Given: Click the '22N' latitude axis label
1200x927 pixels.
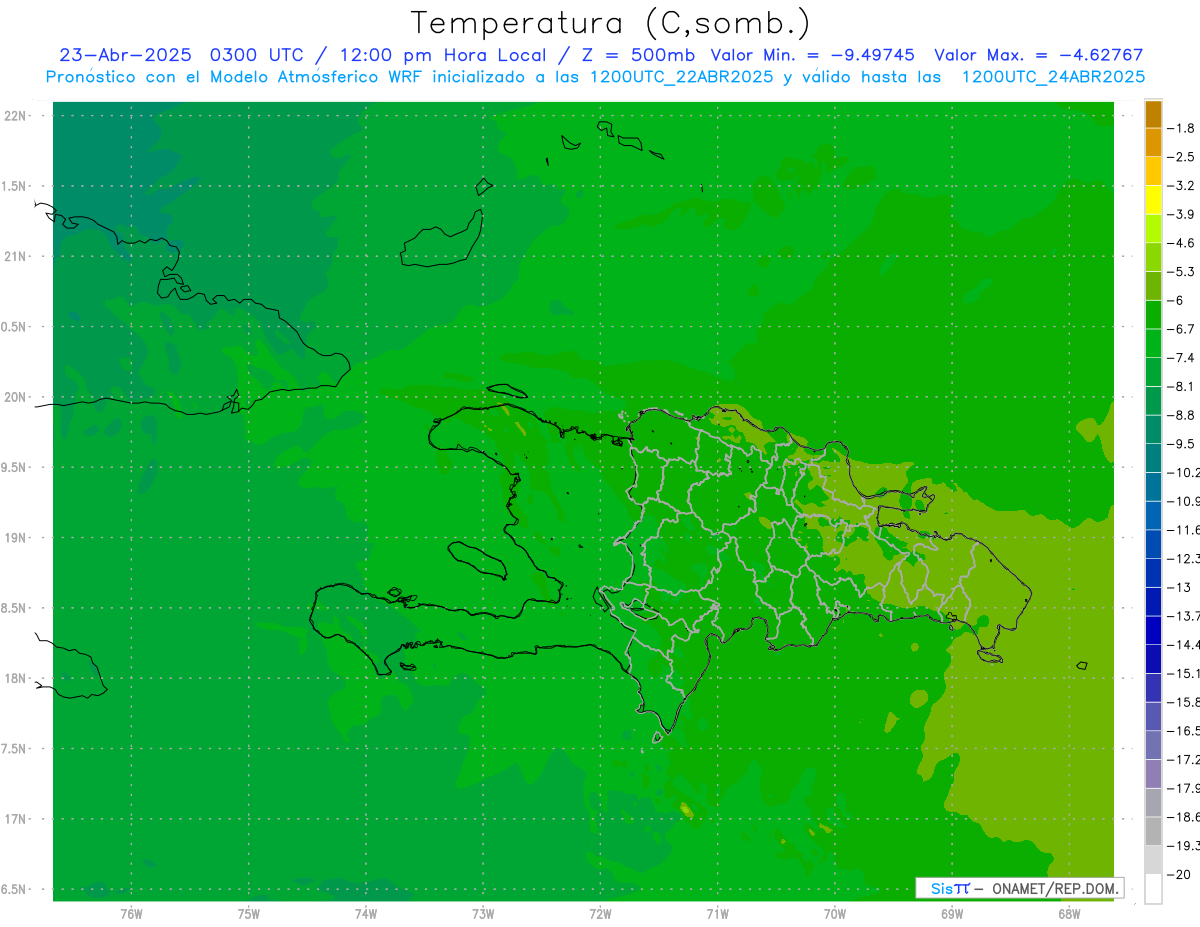Looking at the screenshot, I should coord(17,115).
